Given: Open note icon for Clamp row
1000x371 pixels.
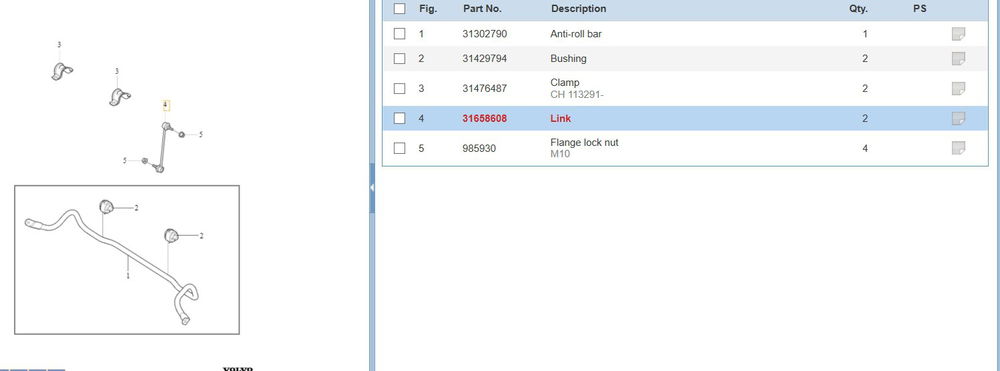Looking at the screenshot, I should click(958, 89).
